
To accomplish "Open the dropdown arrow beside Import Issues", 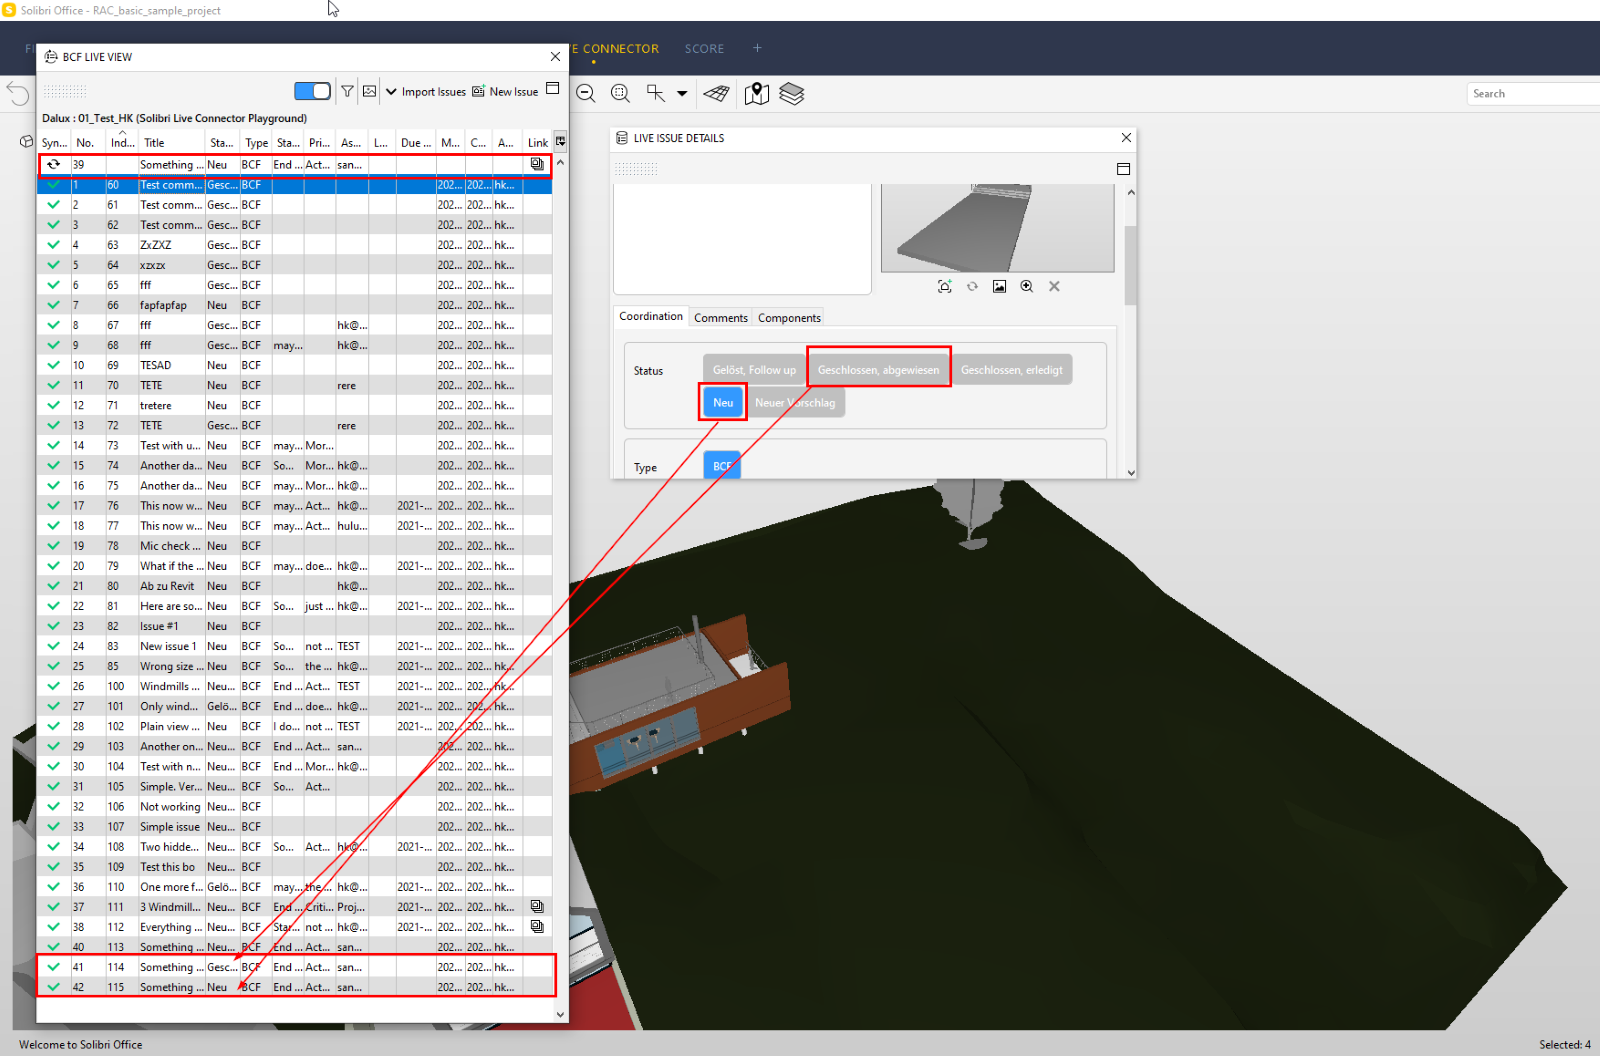I will tap(391, 91).
